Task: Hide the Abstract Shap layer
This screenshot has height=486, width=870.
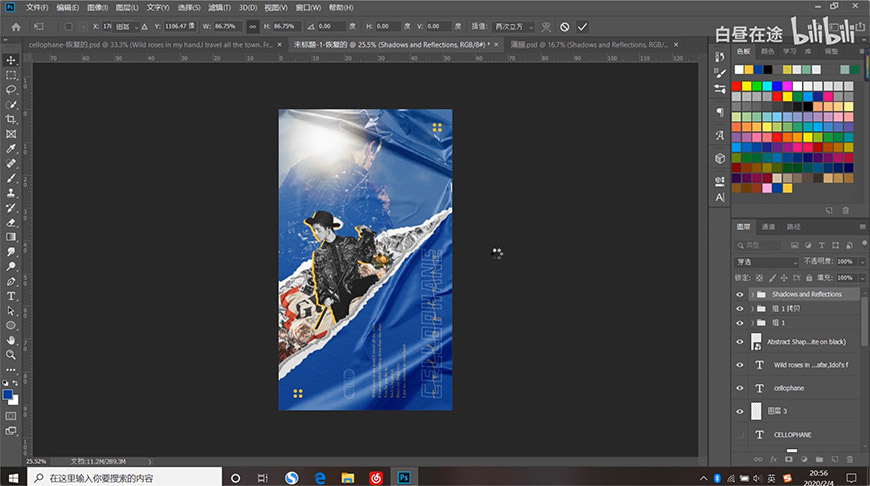Action: (x=740, y=342)
